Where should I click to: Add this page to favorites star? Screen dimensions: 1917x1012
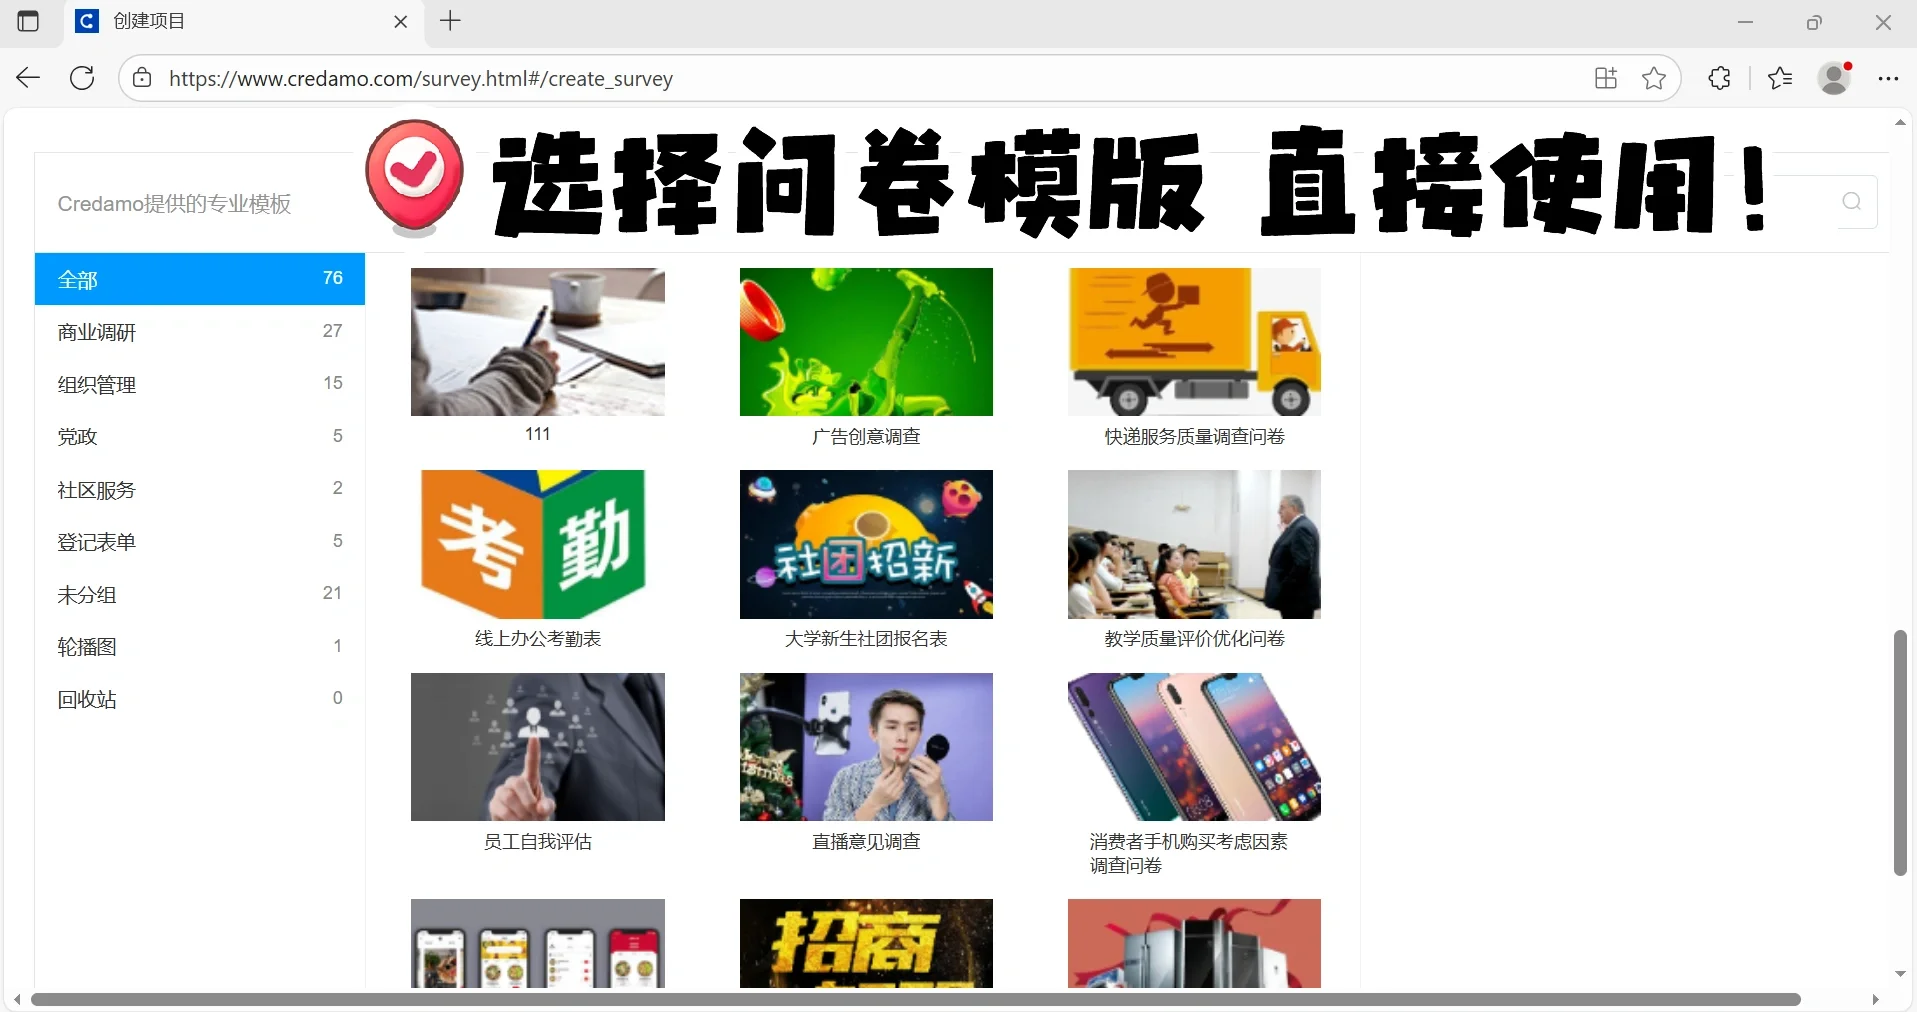tap(1653, 78)
